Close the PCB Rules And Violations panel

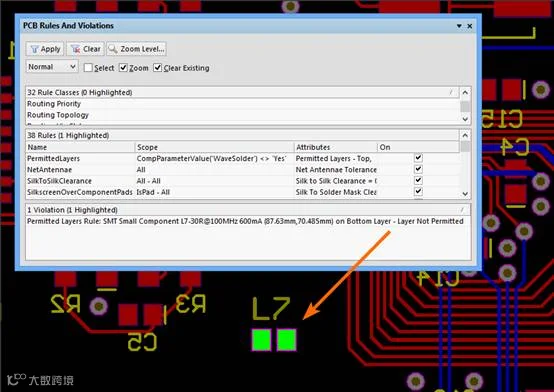tap(470, 26)
